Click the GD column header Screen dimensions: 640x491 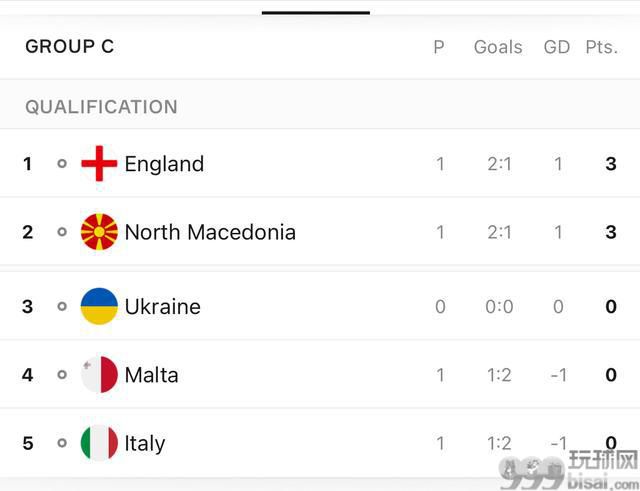point(557,47)
